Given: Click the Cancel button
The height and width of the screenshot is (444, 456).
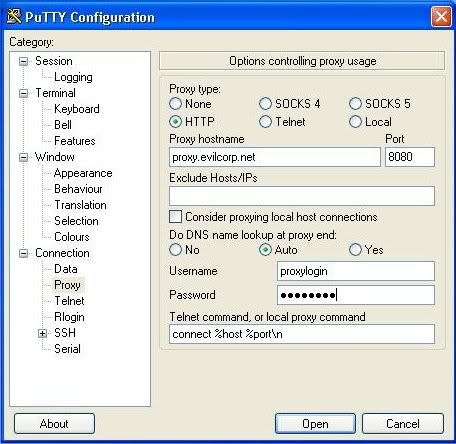Looking at the screenshot, I should point(403,424).
